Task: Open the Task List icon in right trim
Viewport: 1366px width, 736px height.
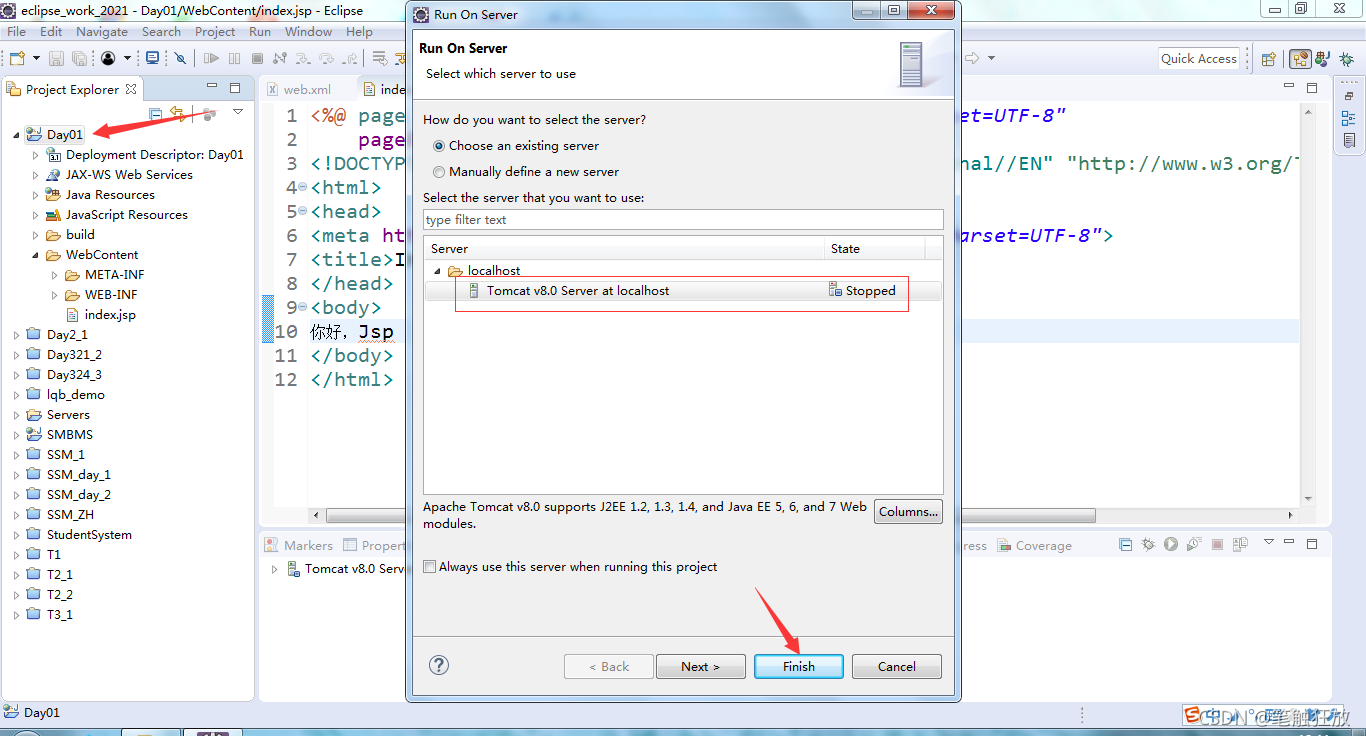Action: (x=1349, y=141)
